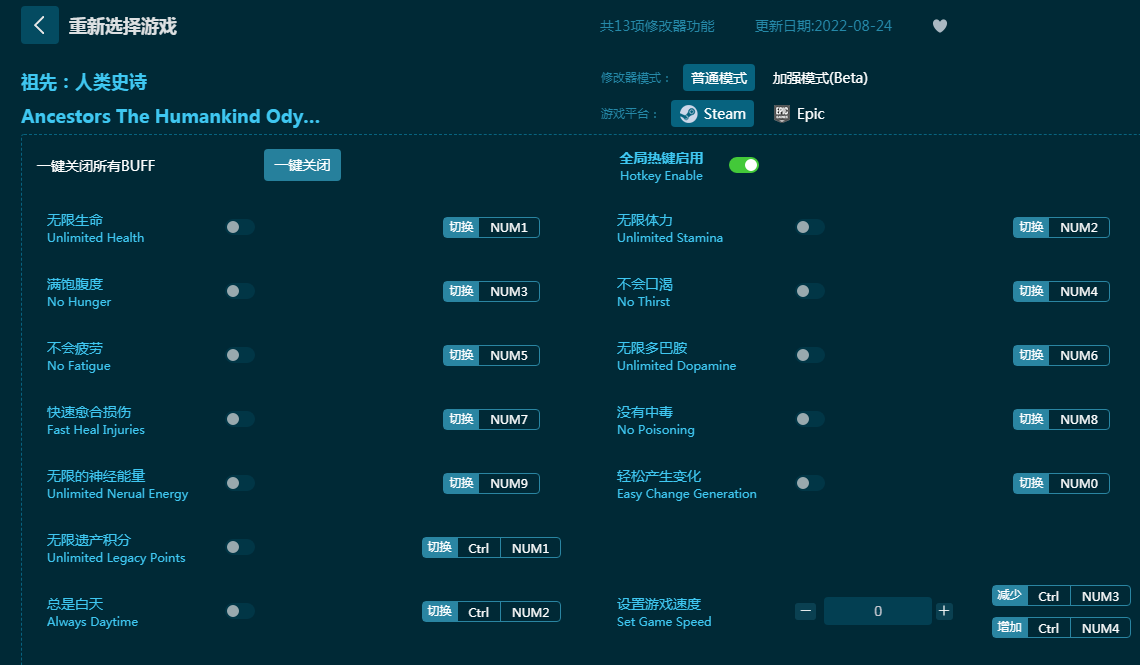Click the plus button for game speed
1140x665 pixels.
pos(944,611)
